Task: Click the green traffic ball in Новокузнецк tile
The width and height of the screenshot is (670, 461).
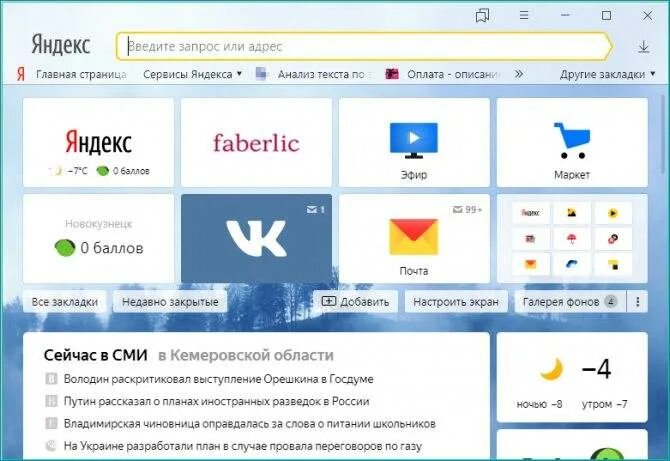Action: [x=65, y=248]
